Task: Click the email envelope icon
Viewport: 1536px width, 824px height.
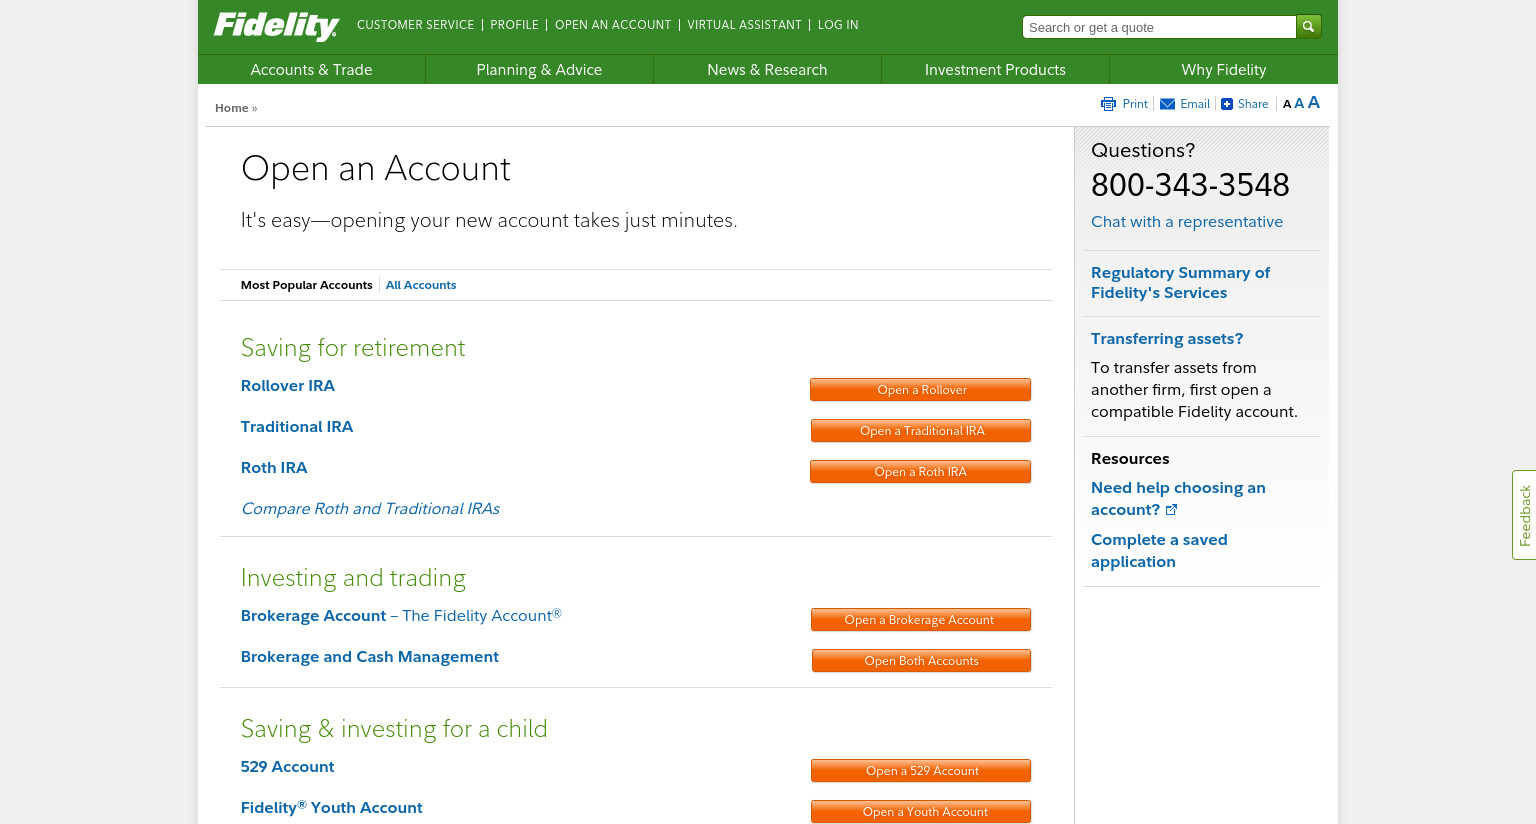Action: click(x=1167, y=104)
